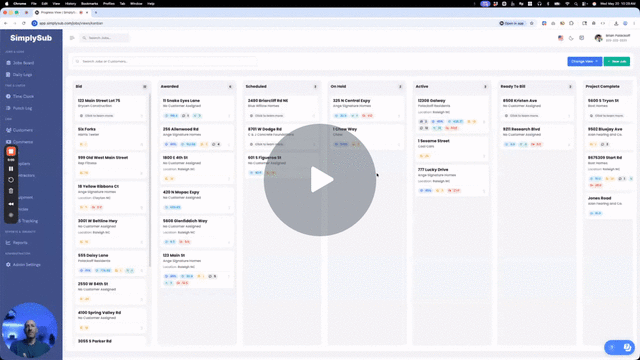The width and height of the screenshot is (640, 360).
Task: Open the language flag selector
Action: (560, 38)
